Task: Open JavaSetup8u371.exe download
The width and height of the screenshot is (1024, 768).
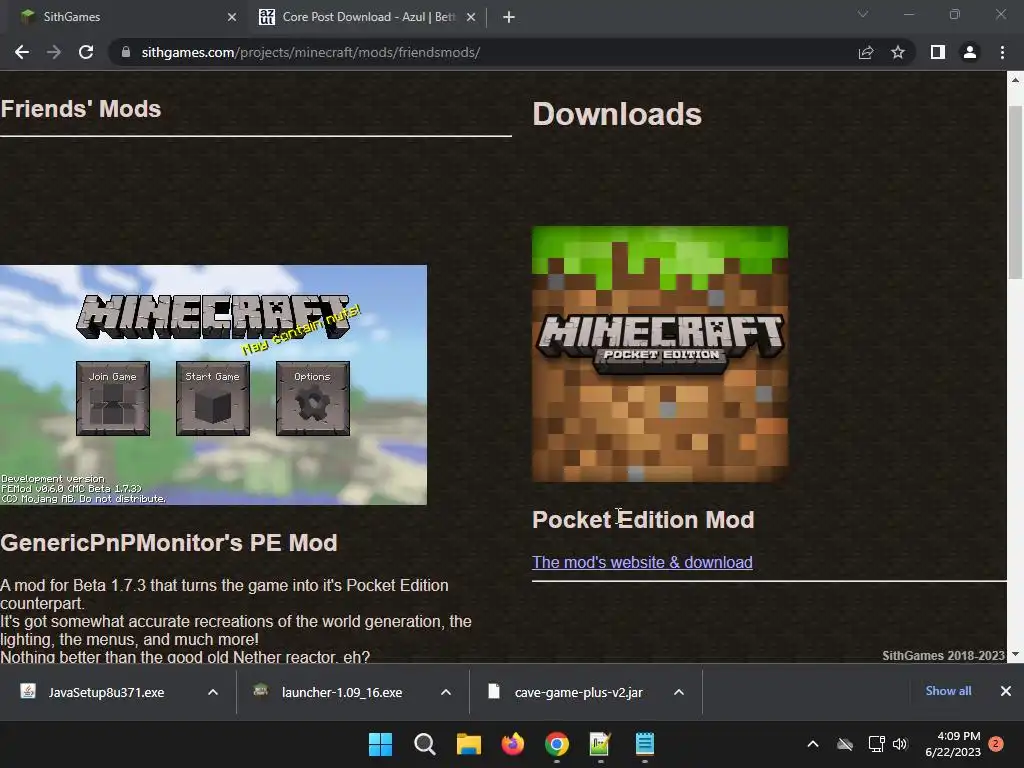Action: click(x=104, y=692)
